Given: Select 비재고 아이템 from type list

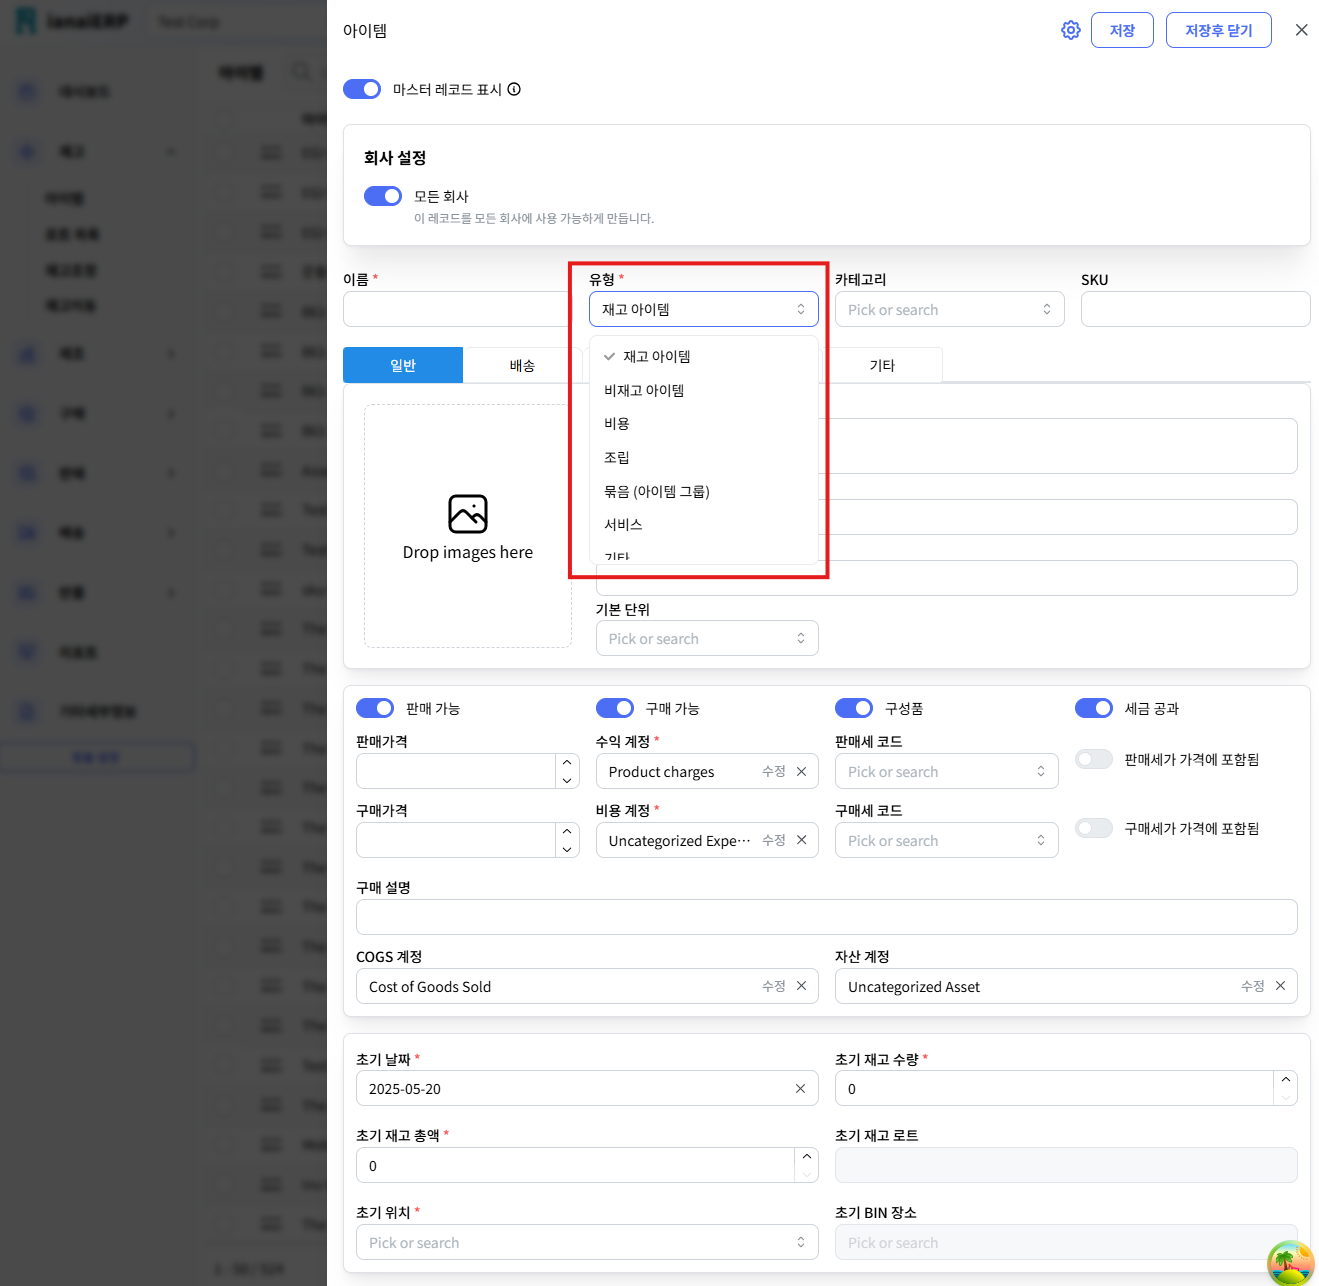Looking at the screenshot, I should (704, 390).
